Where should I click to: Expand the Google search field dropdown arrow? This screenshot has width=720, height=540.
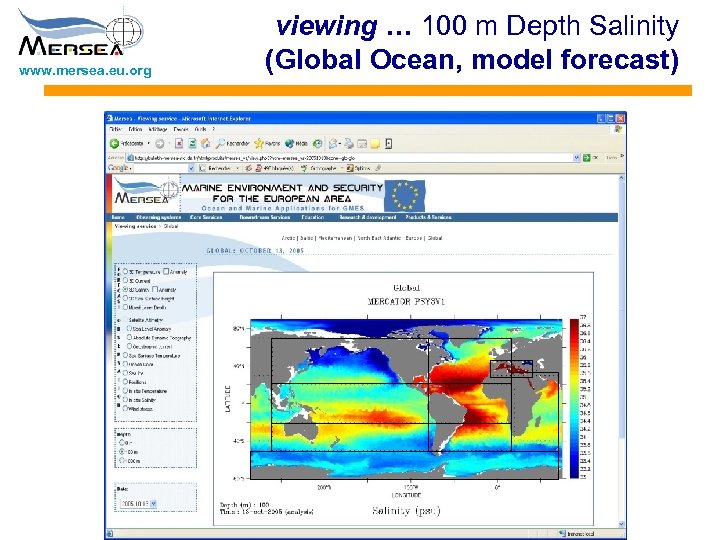[x=191, y=168]
